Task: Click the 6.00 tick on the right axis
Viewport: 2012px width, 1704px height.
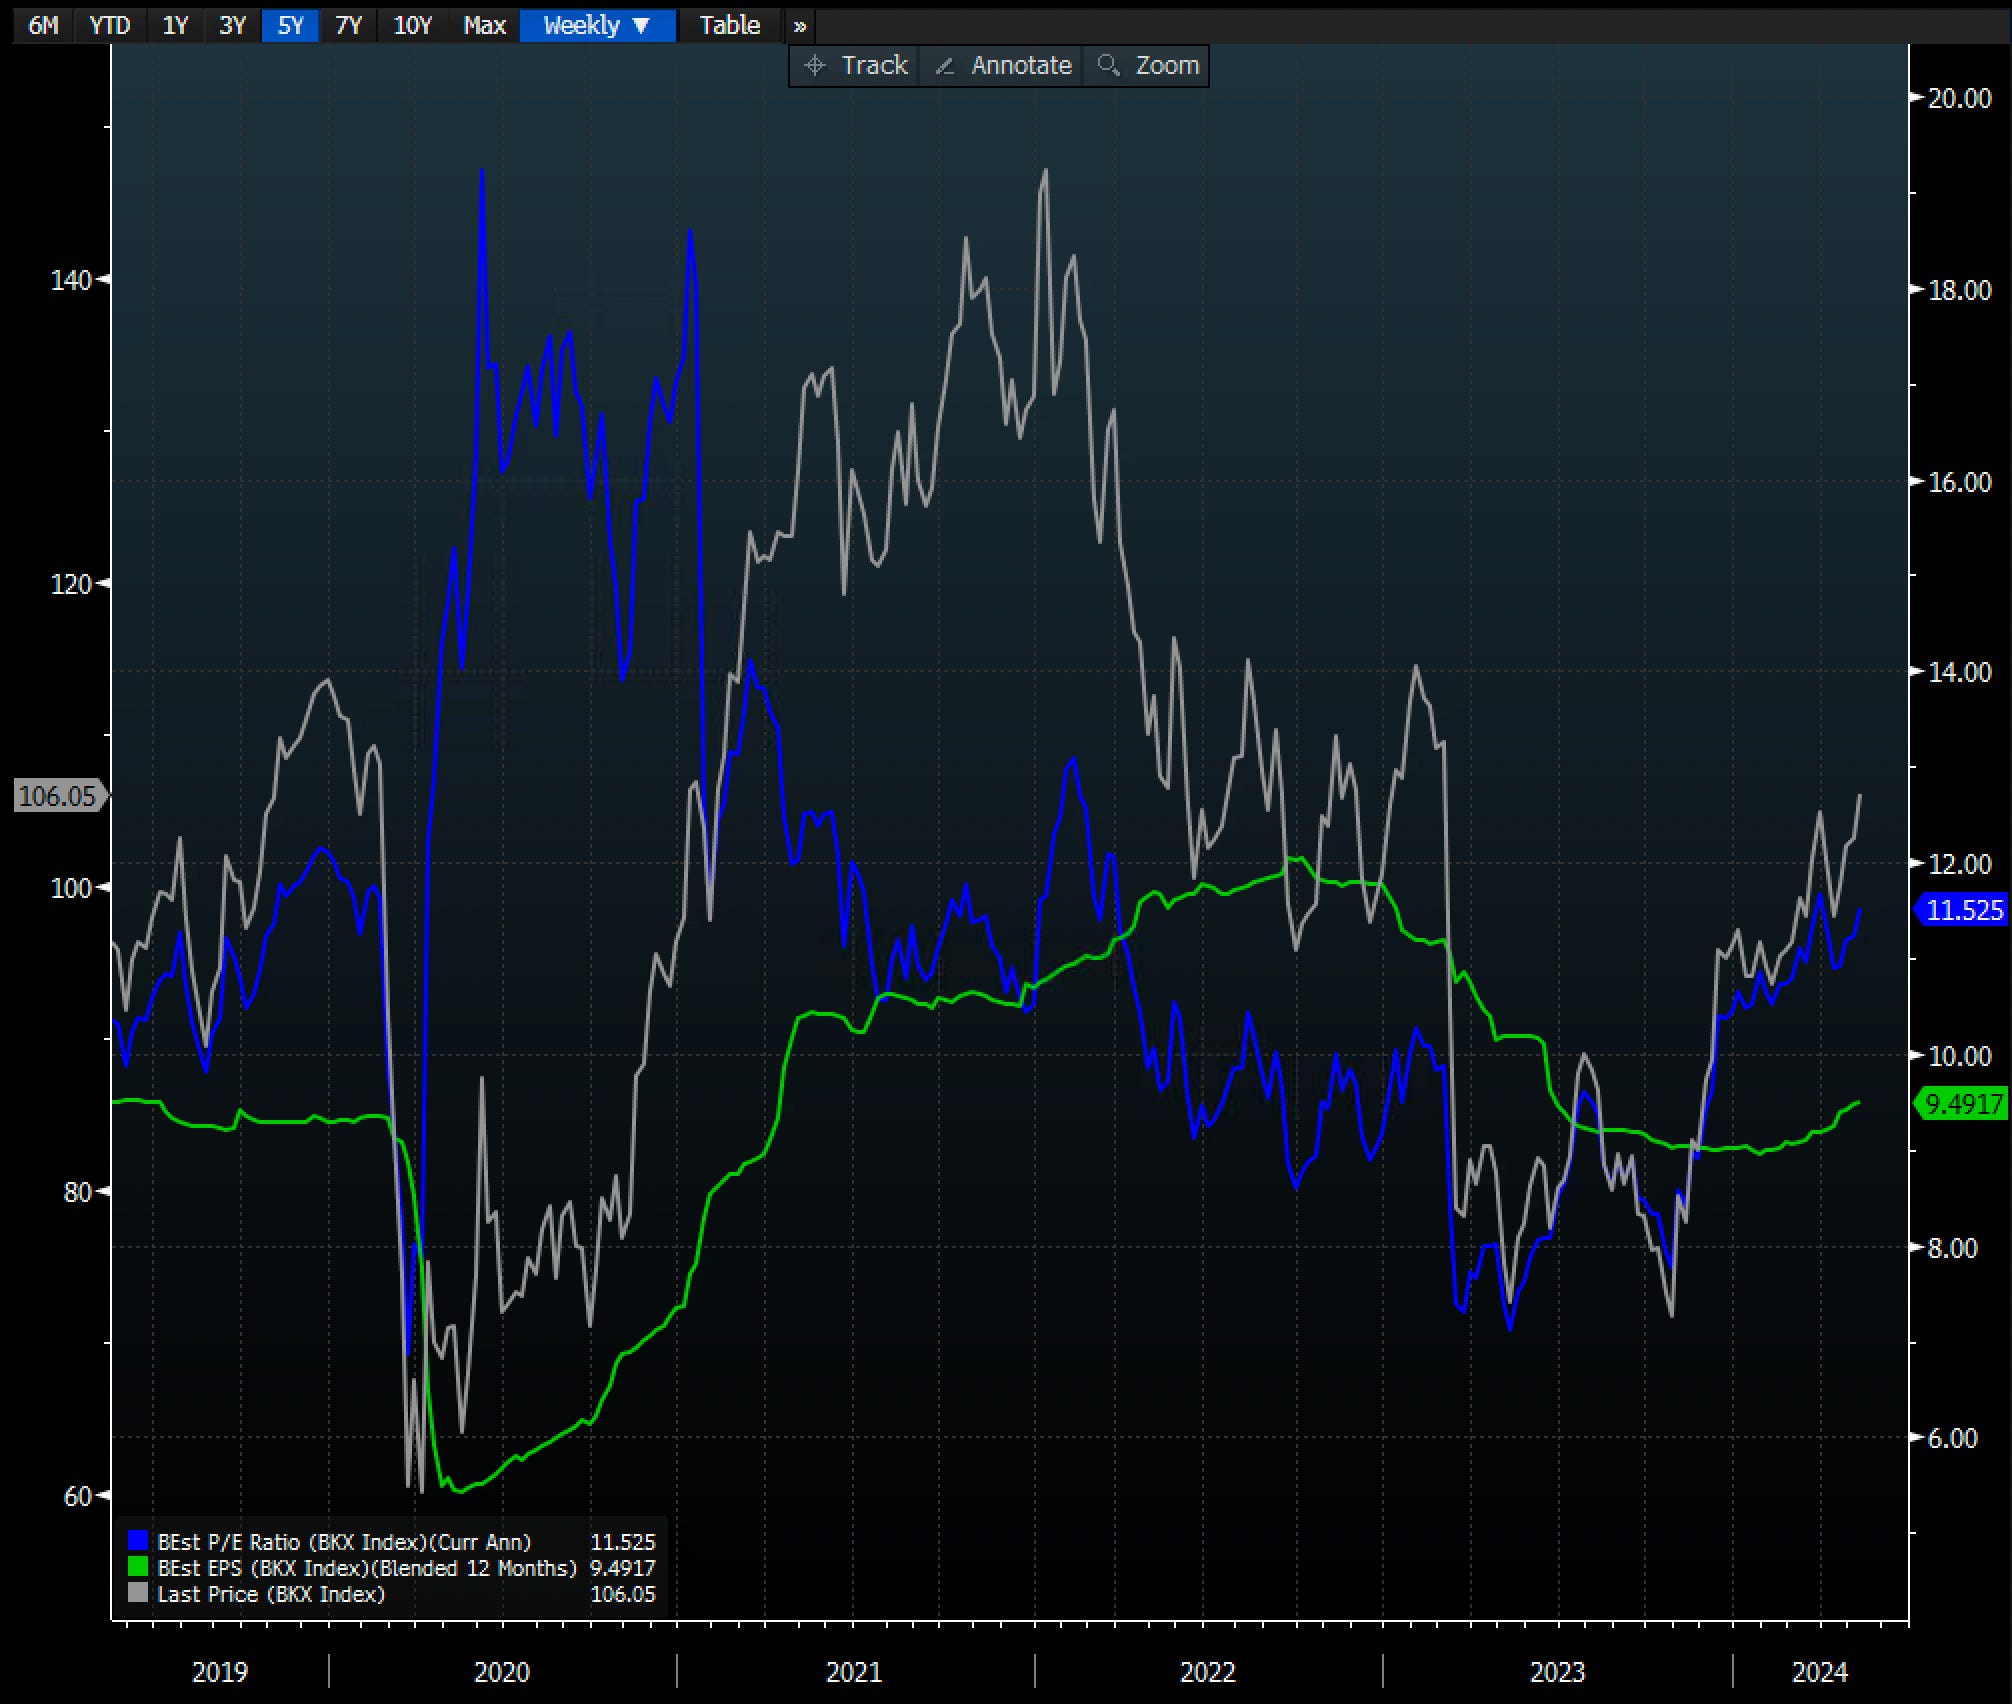Action: pos(1952,1438)
